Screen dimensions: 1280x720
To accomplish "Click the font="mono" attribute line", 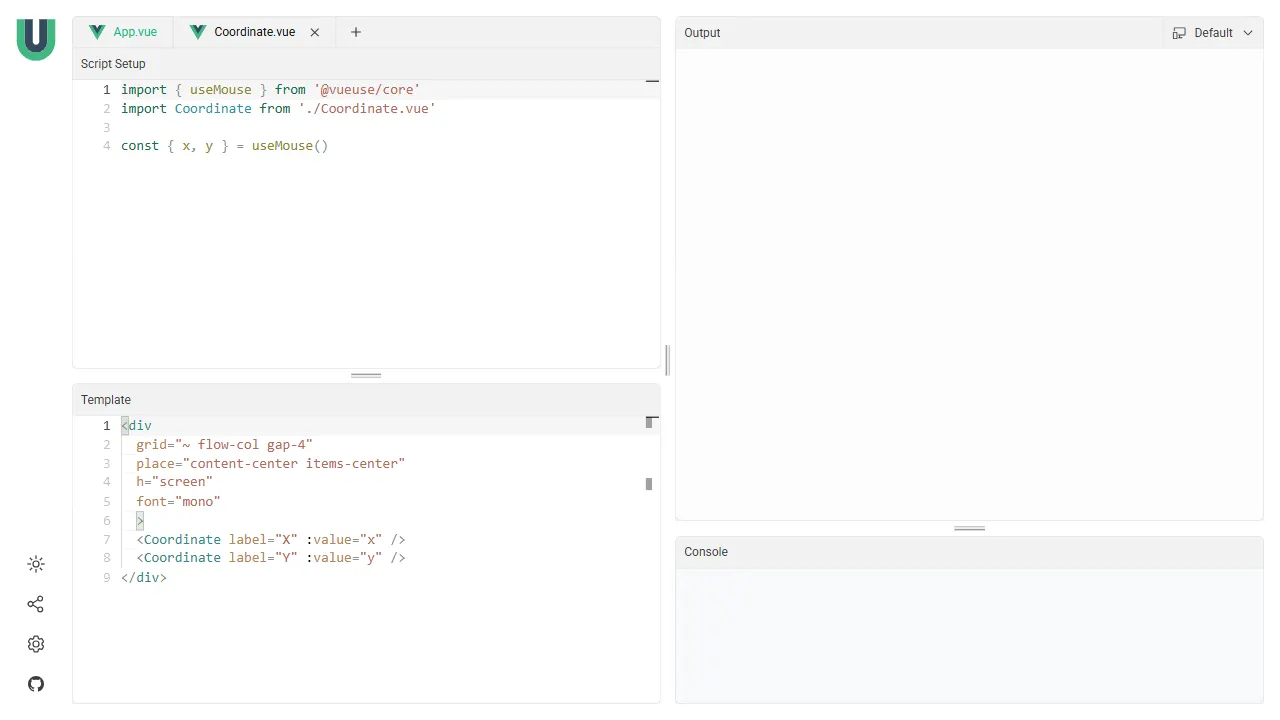I will (178, 501).
